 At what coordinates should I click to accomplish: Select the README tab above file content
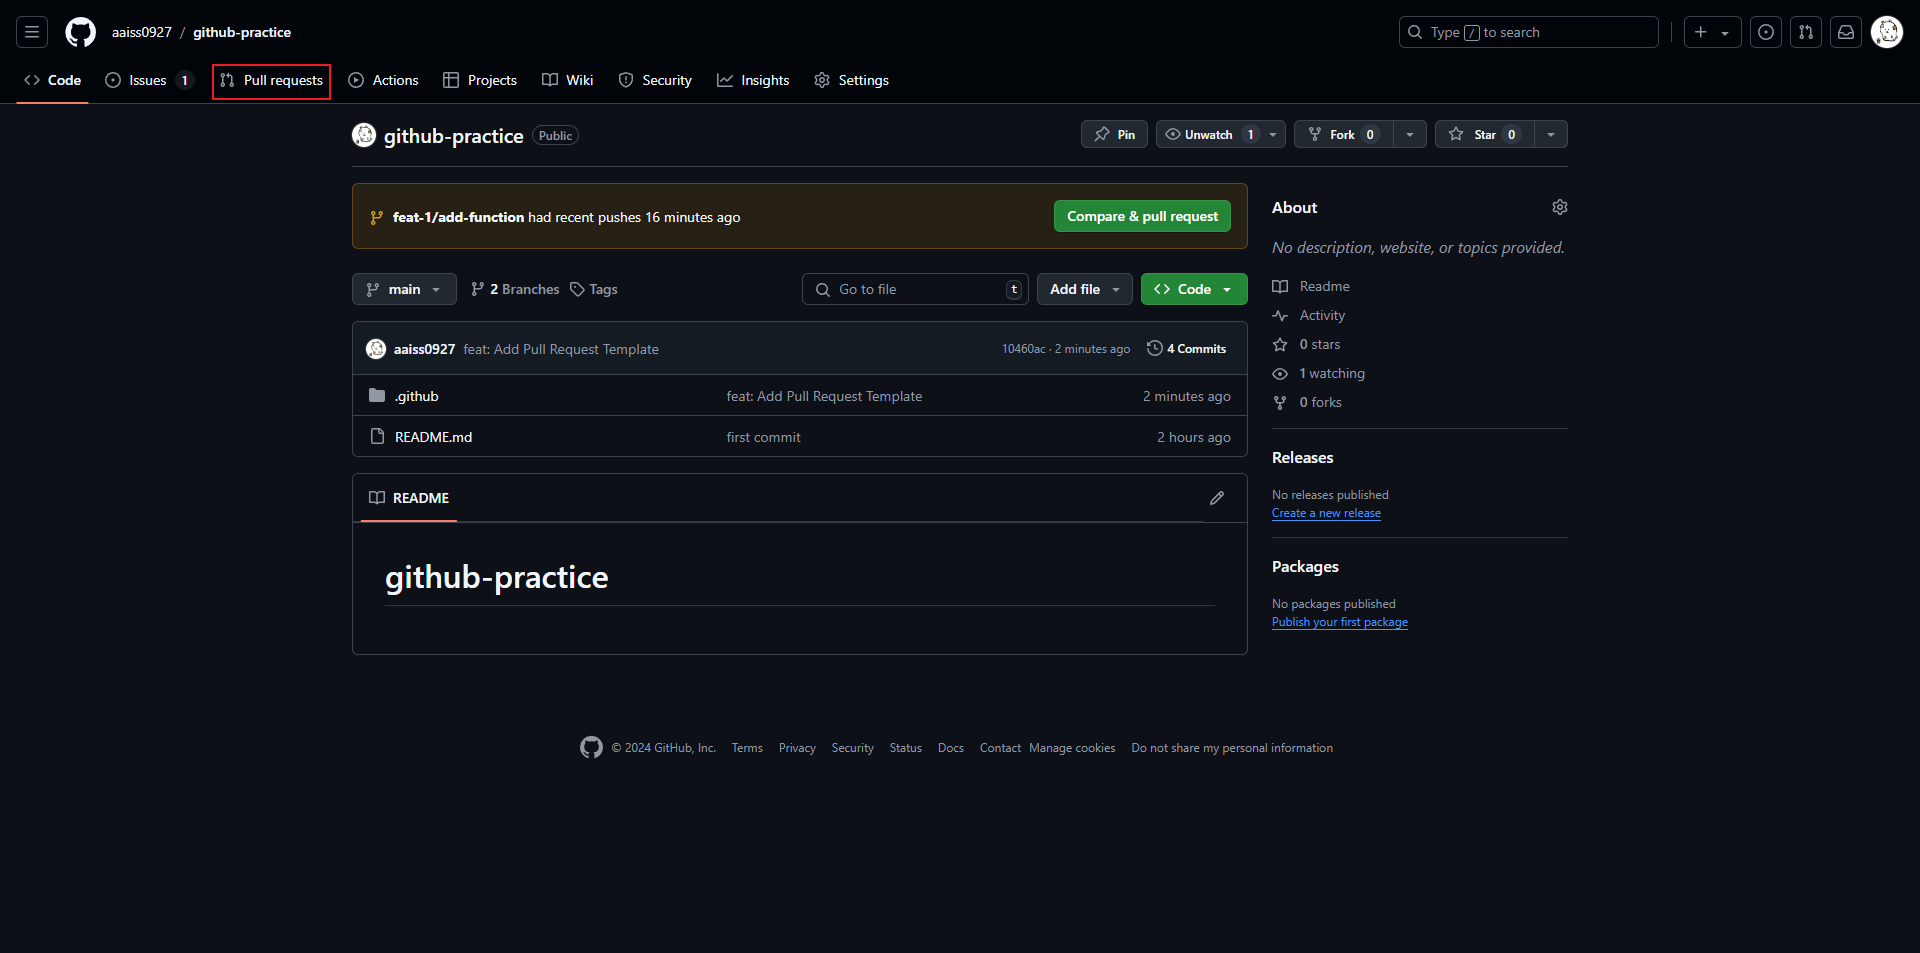point(409,498)
